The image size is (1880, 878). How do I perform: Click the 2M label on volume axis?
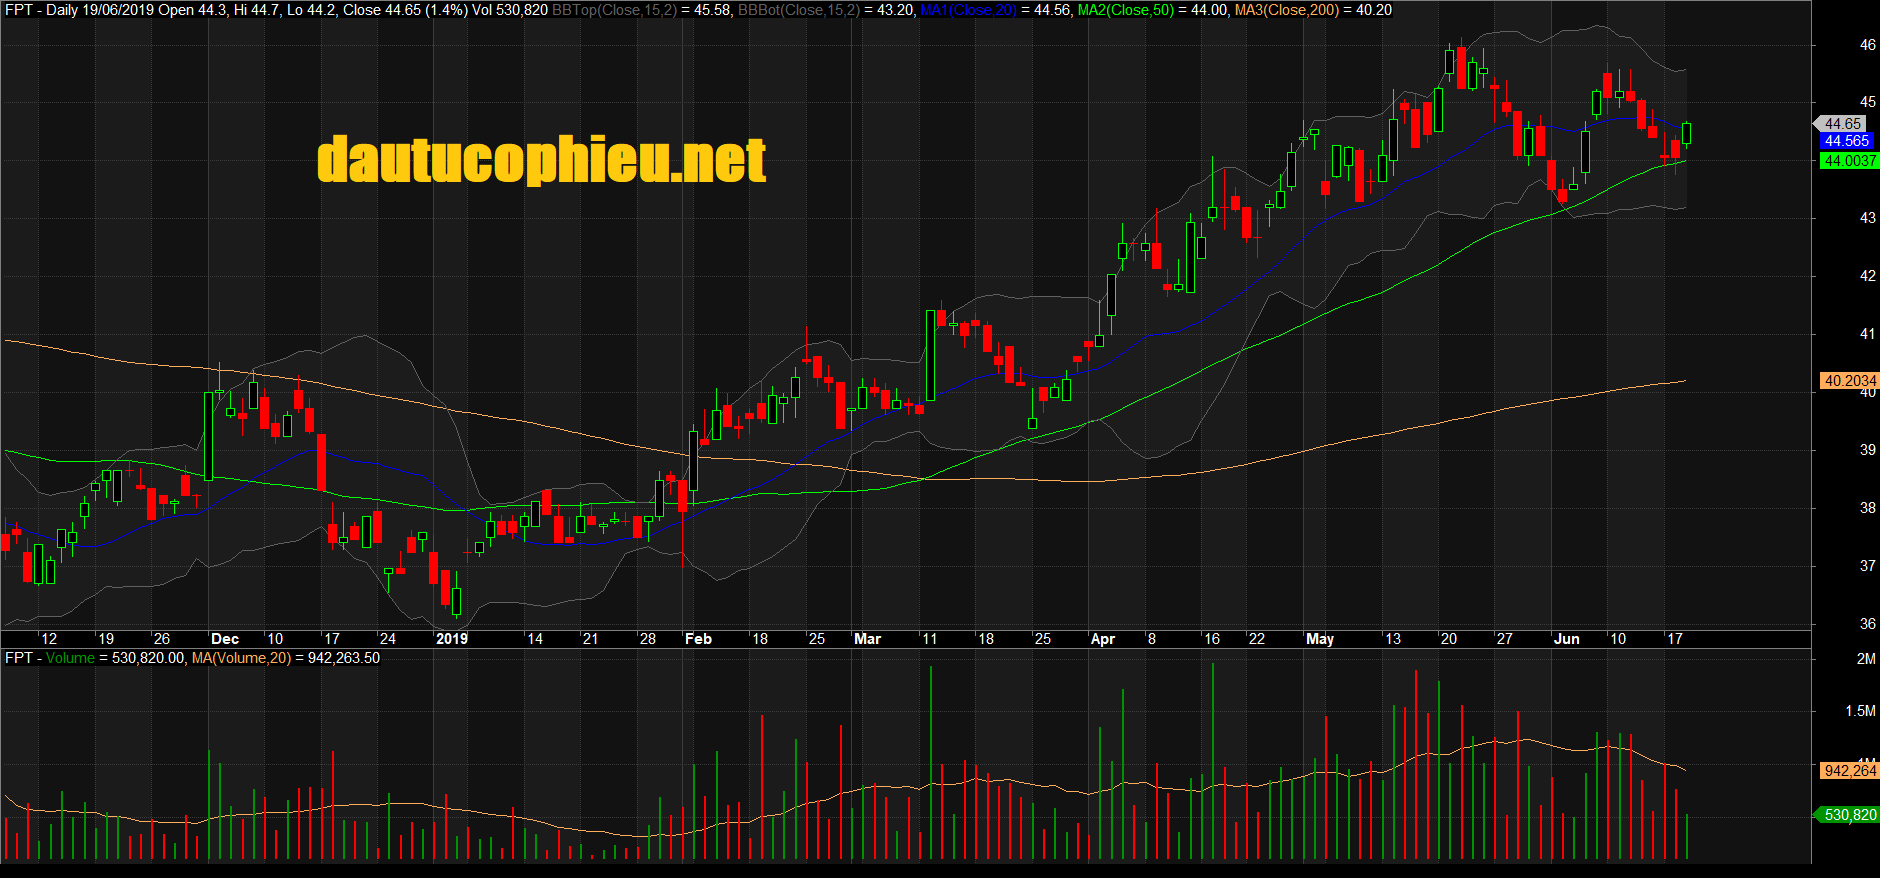[1865, 659]
